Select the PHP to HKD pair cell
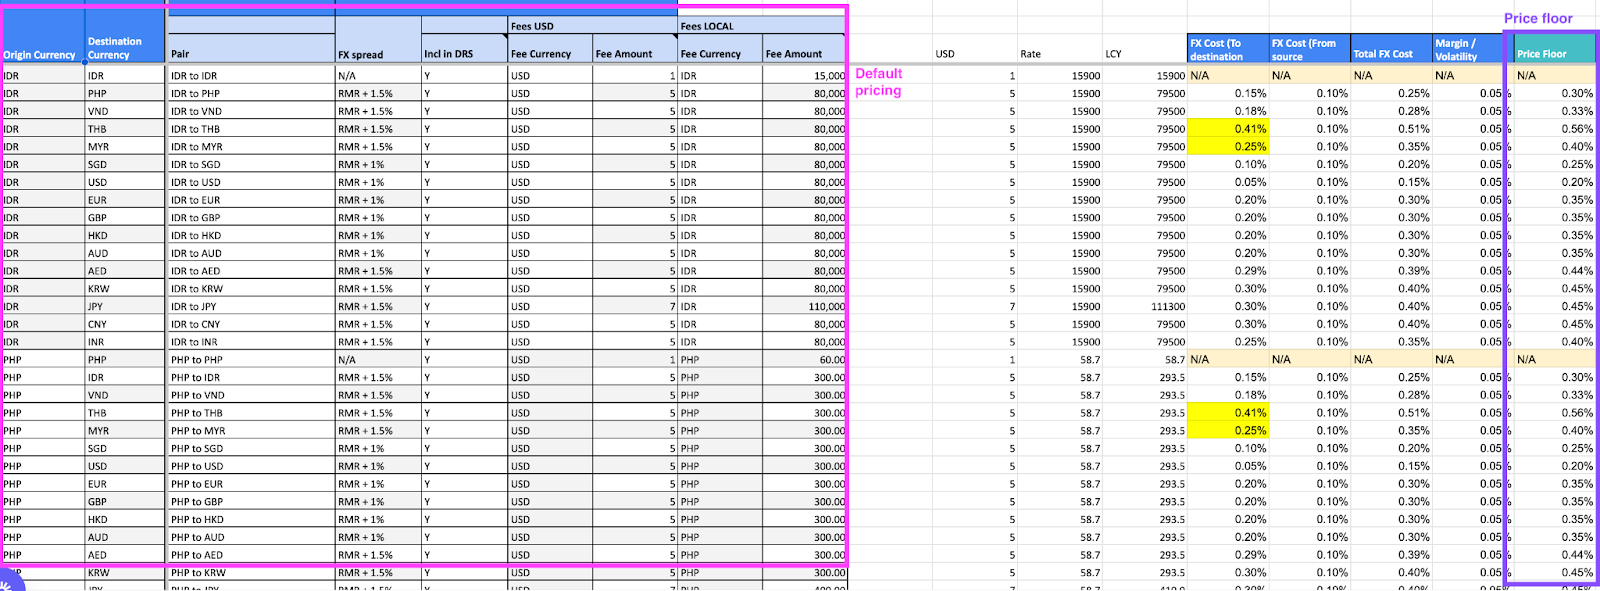 pyautogui.click(x=251, y=519)
